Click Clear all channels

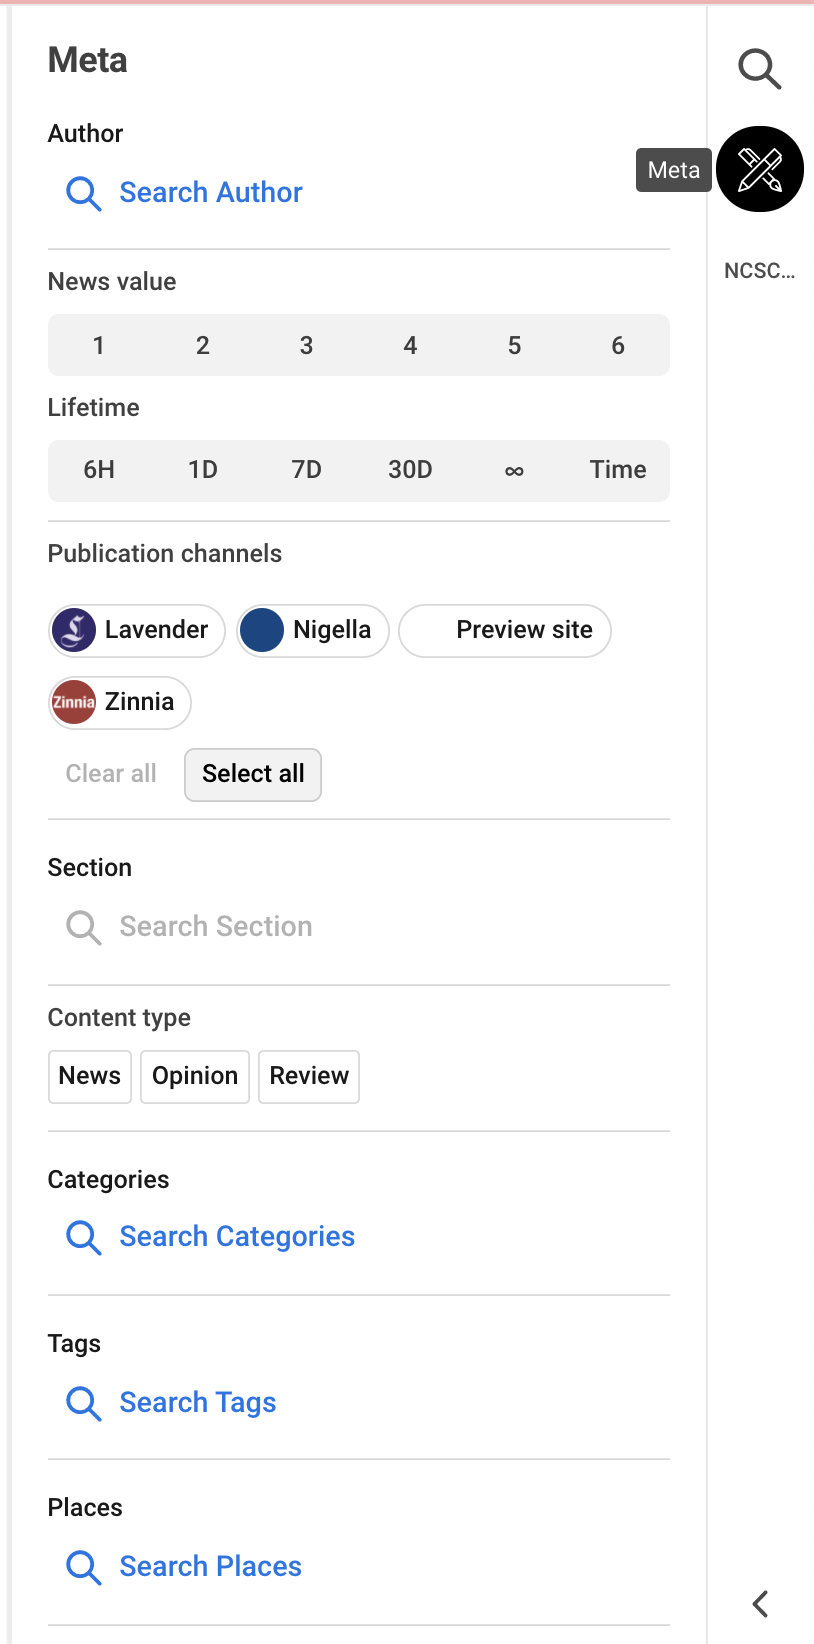111,774
